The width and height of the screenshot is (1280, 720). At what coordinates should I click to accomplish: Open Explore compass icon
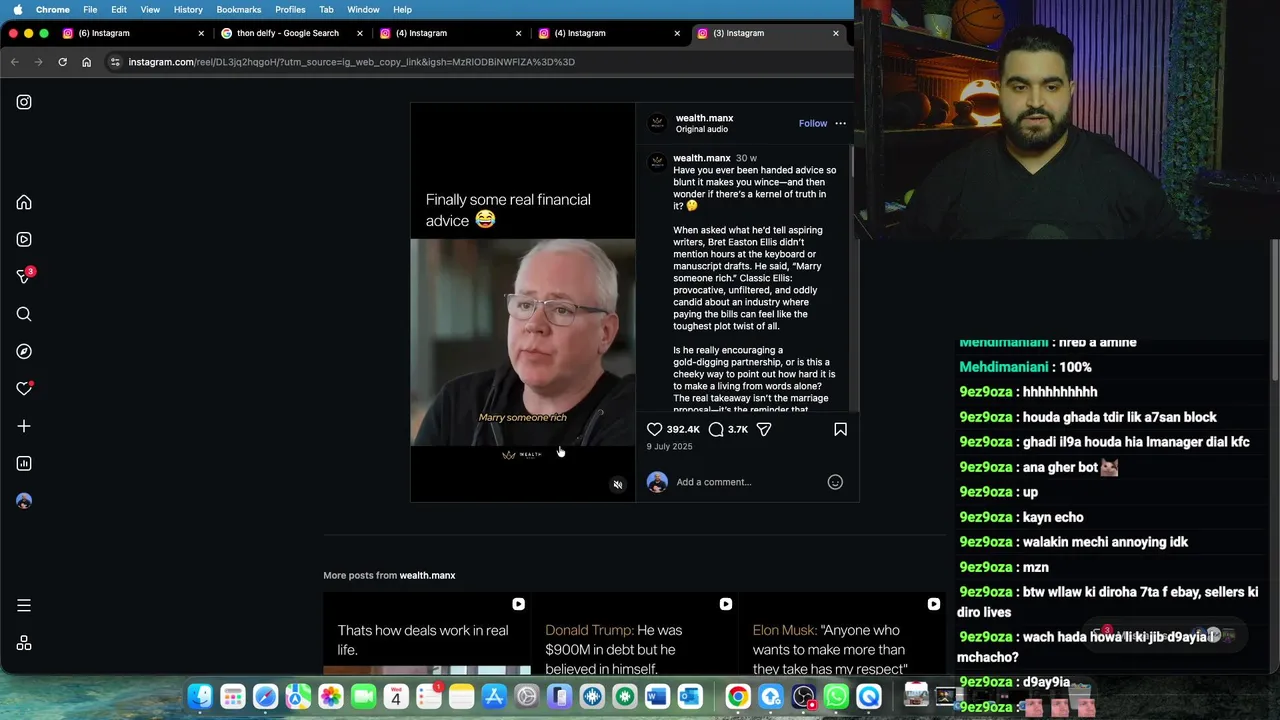point(24,351)
